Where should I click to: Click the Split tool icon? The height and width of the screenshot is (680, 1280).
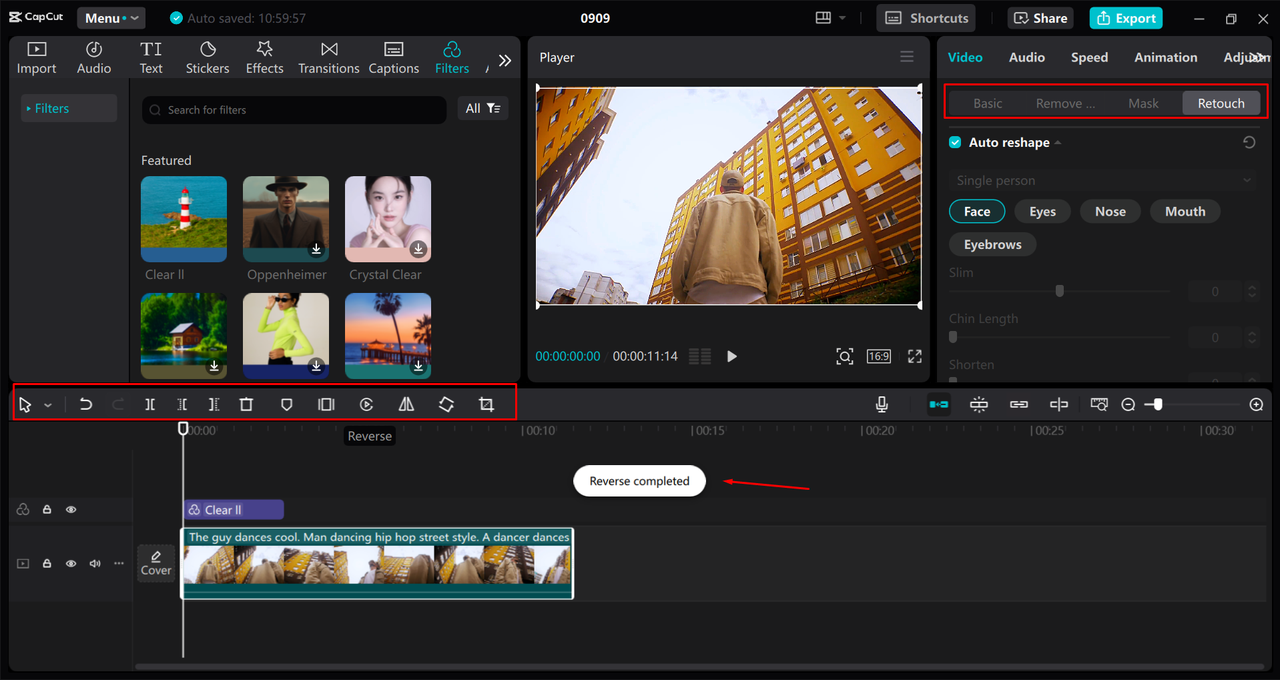click(150, 404)
